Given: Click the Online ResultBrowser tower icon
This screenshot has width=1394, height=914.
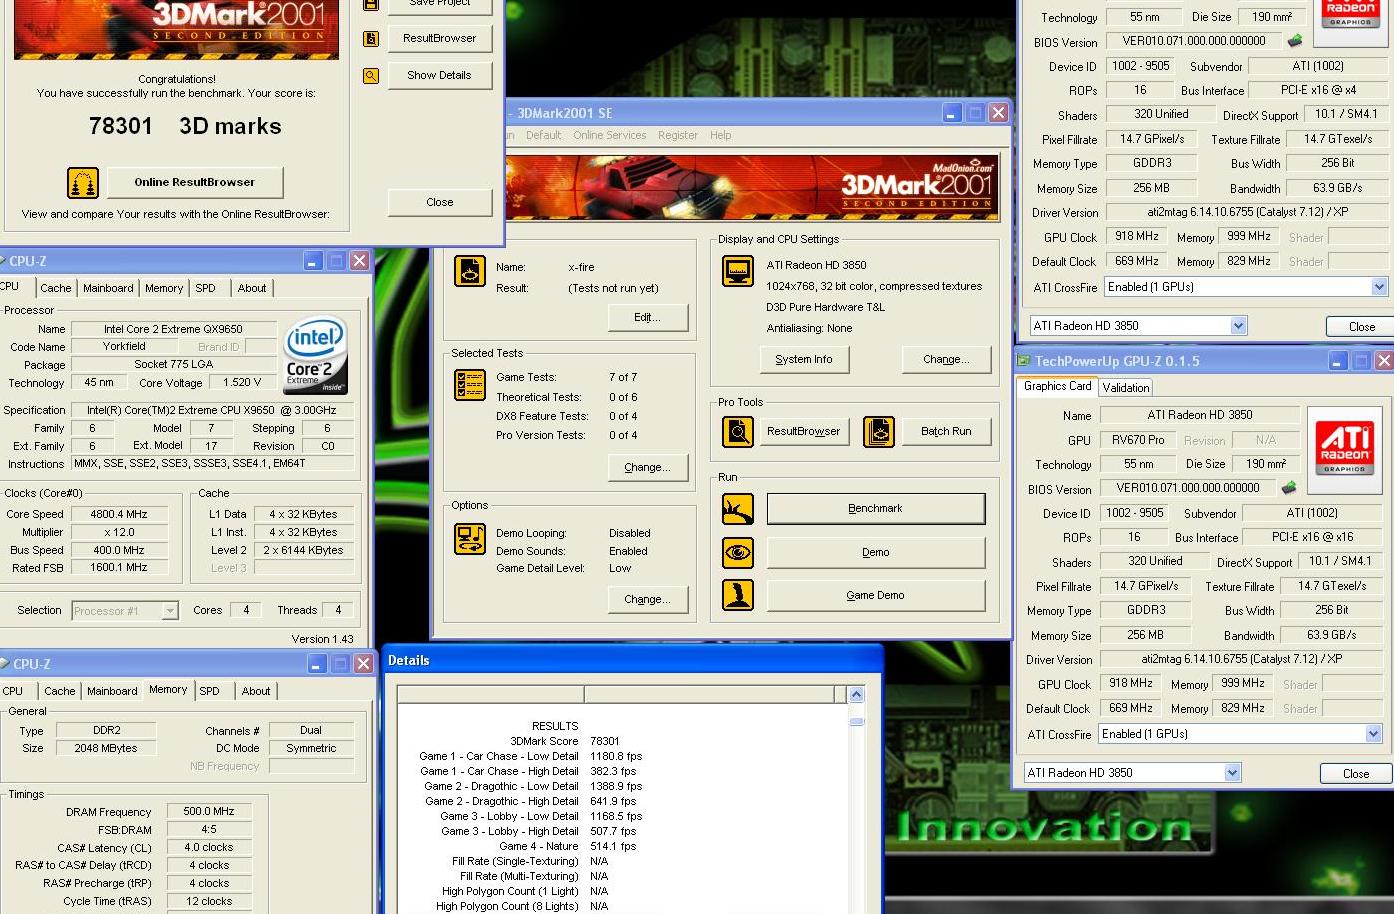Looking at the screenshot, I should (83, 183).
